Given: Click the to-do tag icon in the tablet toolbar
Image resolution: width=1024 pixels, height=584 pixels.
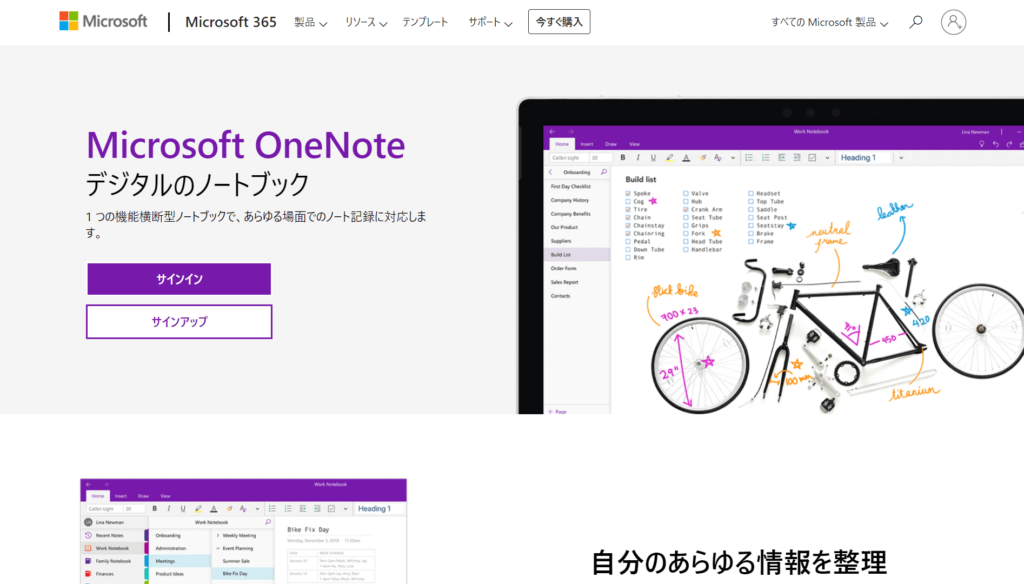Looking at the screenshot, I should 812,157.
